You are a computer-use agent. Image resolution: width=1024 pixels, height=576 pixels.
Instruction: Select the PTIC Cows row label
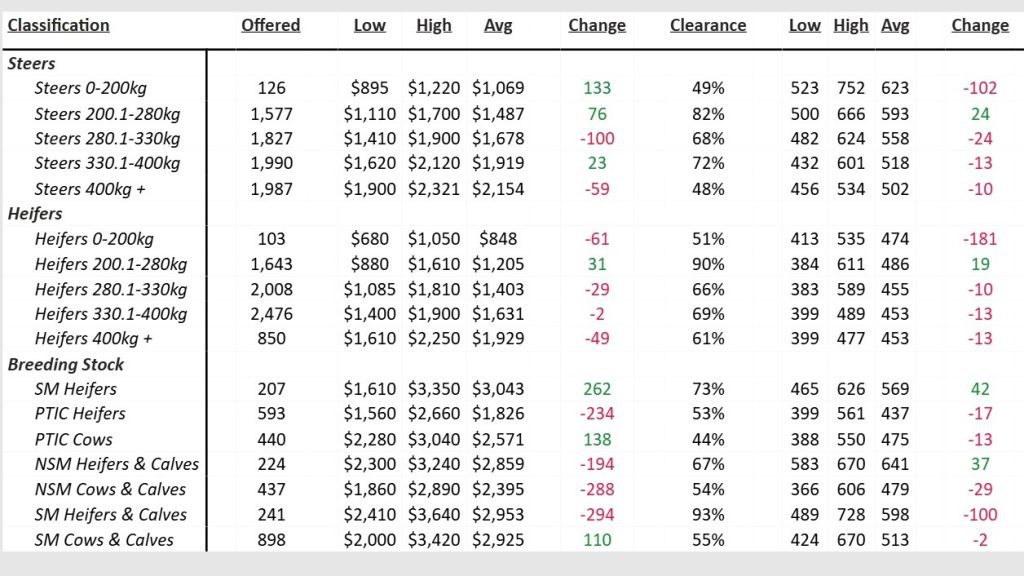click(73, 439)
